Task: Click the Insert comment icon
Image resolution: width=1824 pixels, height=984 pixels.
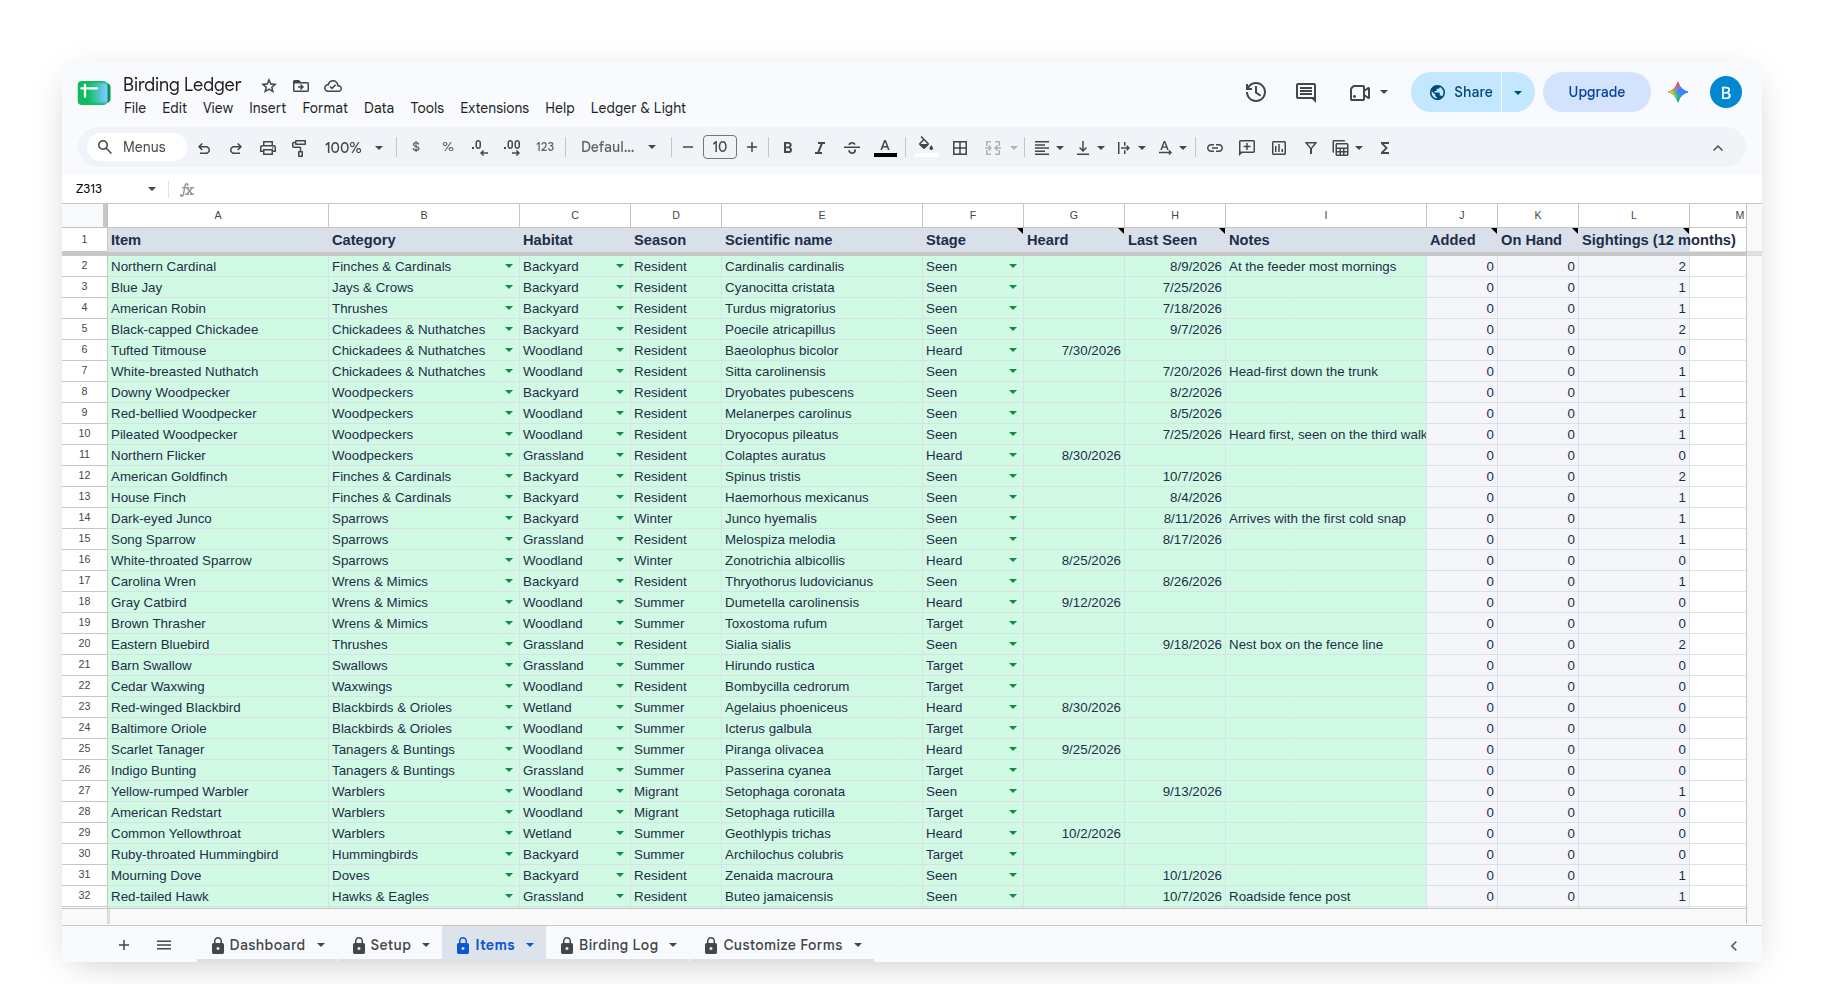Action: pyautogui.click(x=1247, y=148)
